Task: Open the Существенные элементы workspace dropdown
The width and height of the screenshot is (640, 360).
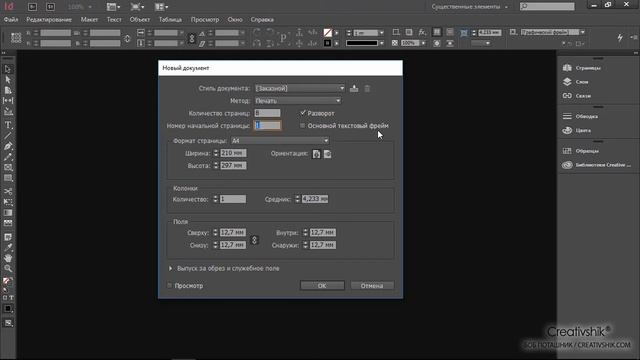Action: 469,7
